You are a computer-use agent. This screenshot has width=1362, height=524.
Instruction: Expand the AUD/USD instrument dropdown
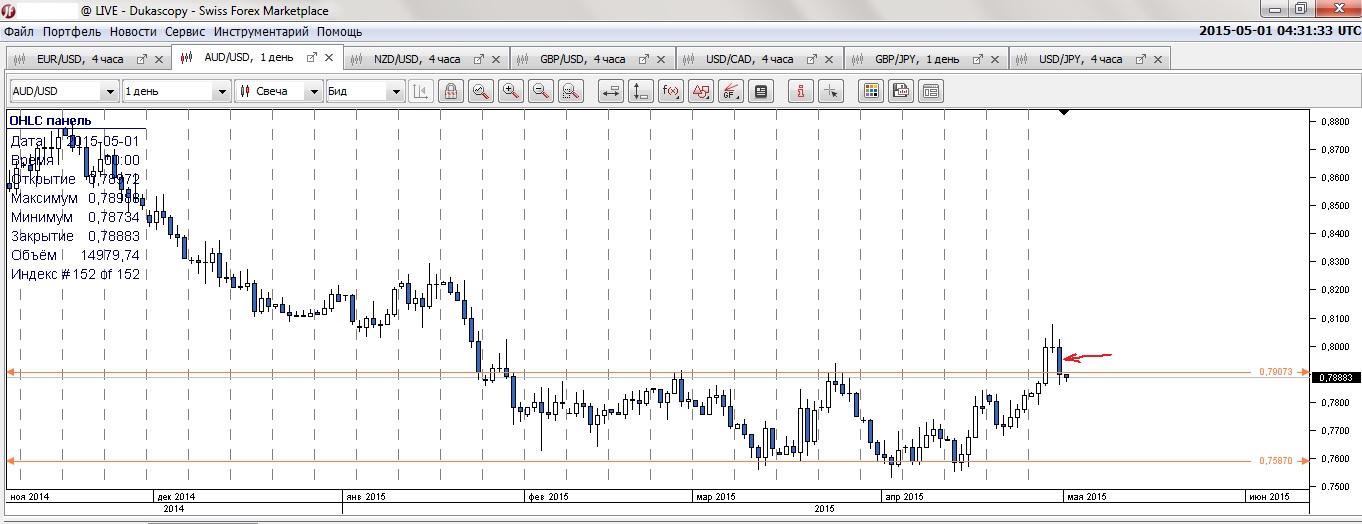(x=109, y=92)
